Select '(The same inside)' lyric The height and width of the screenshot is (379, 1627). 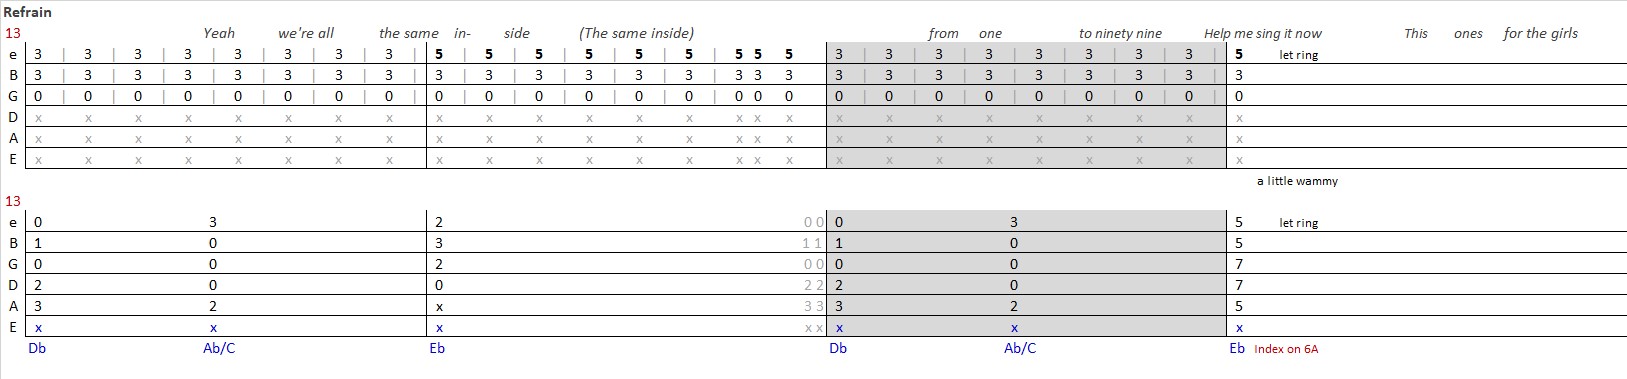[636, 33]
